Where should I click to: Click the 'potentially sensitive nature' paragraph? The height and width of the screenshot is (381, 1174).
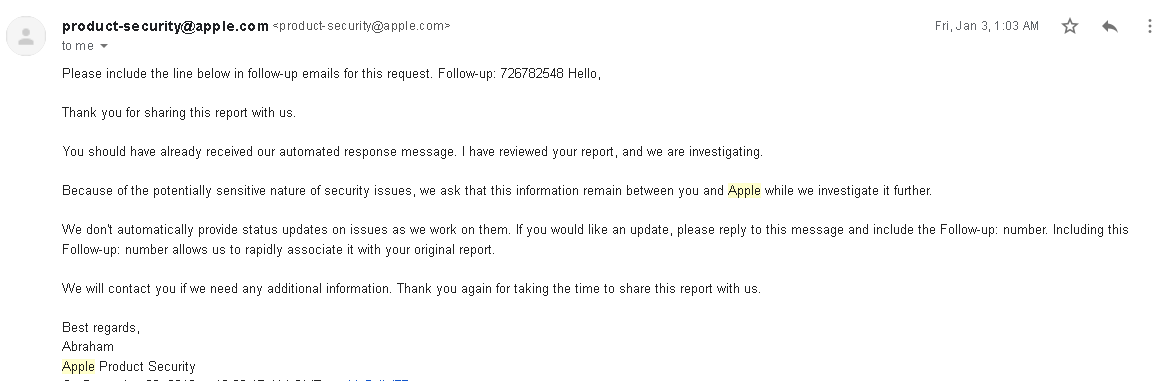(497, 191)
